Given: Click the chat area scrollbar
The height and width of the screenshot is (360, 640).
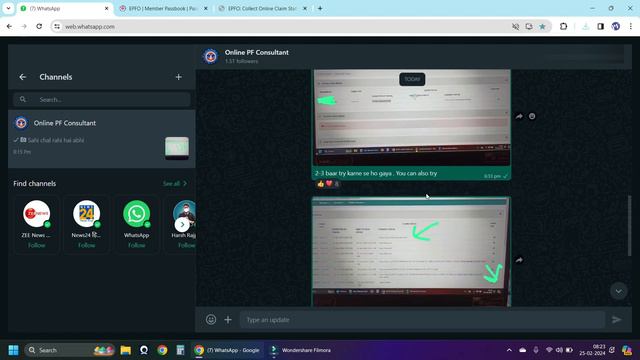Looking at the screenshot, I should tap(629, 225).
